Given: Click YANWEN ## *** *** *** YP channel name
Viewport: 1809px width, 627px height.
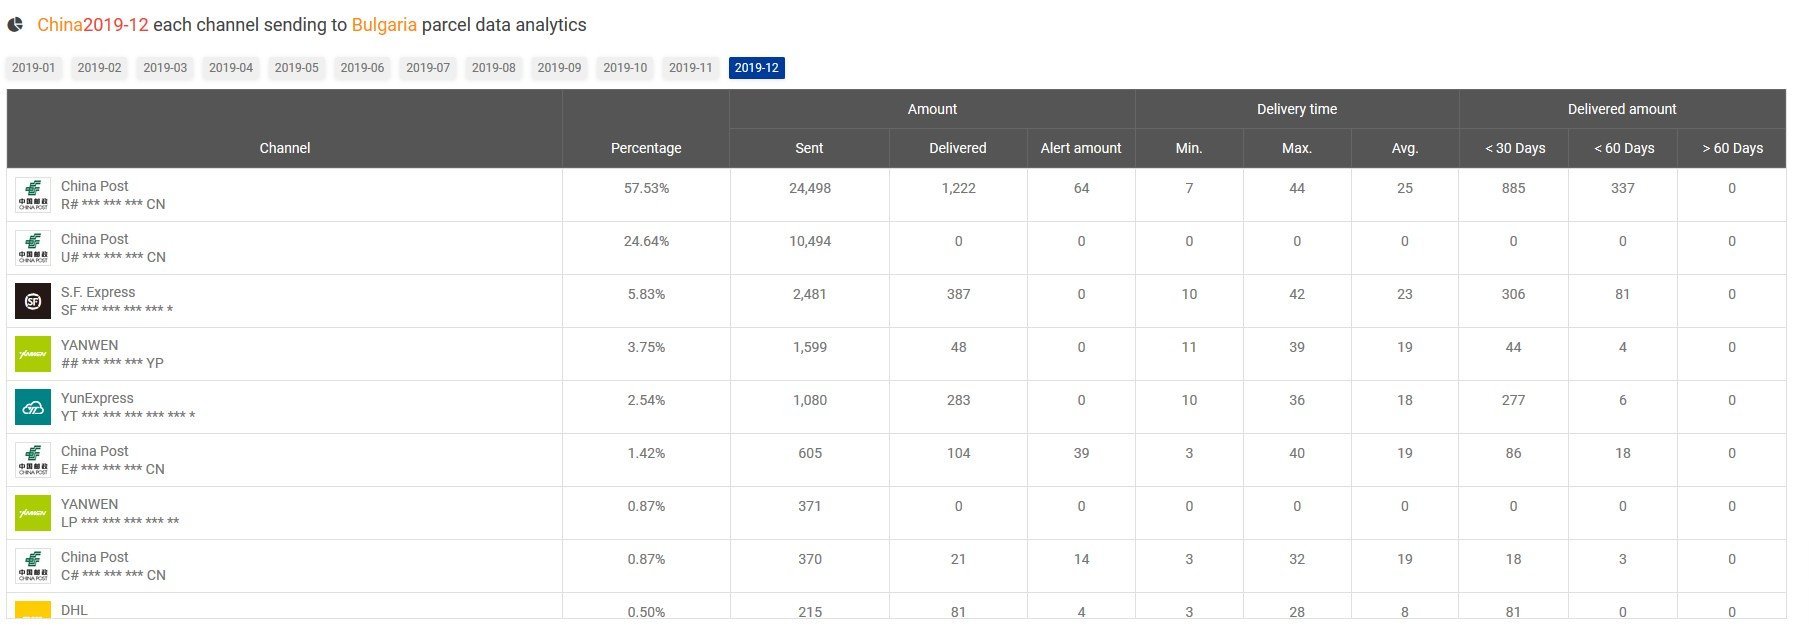Looking at the screenshot, I should [x=112, y=354].
